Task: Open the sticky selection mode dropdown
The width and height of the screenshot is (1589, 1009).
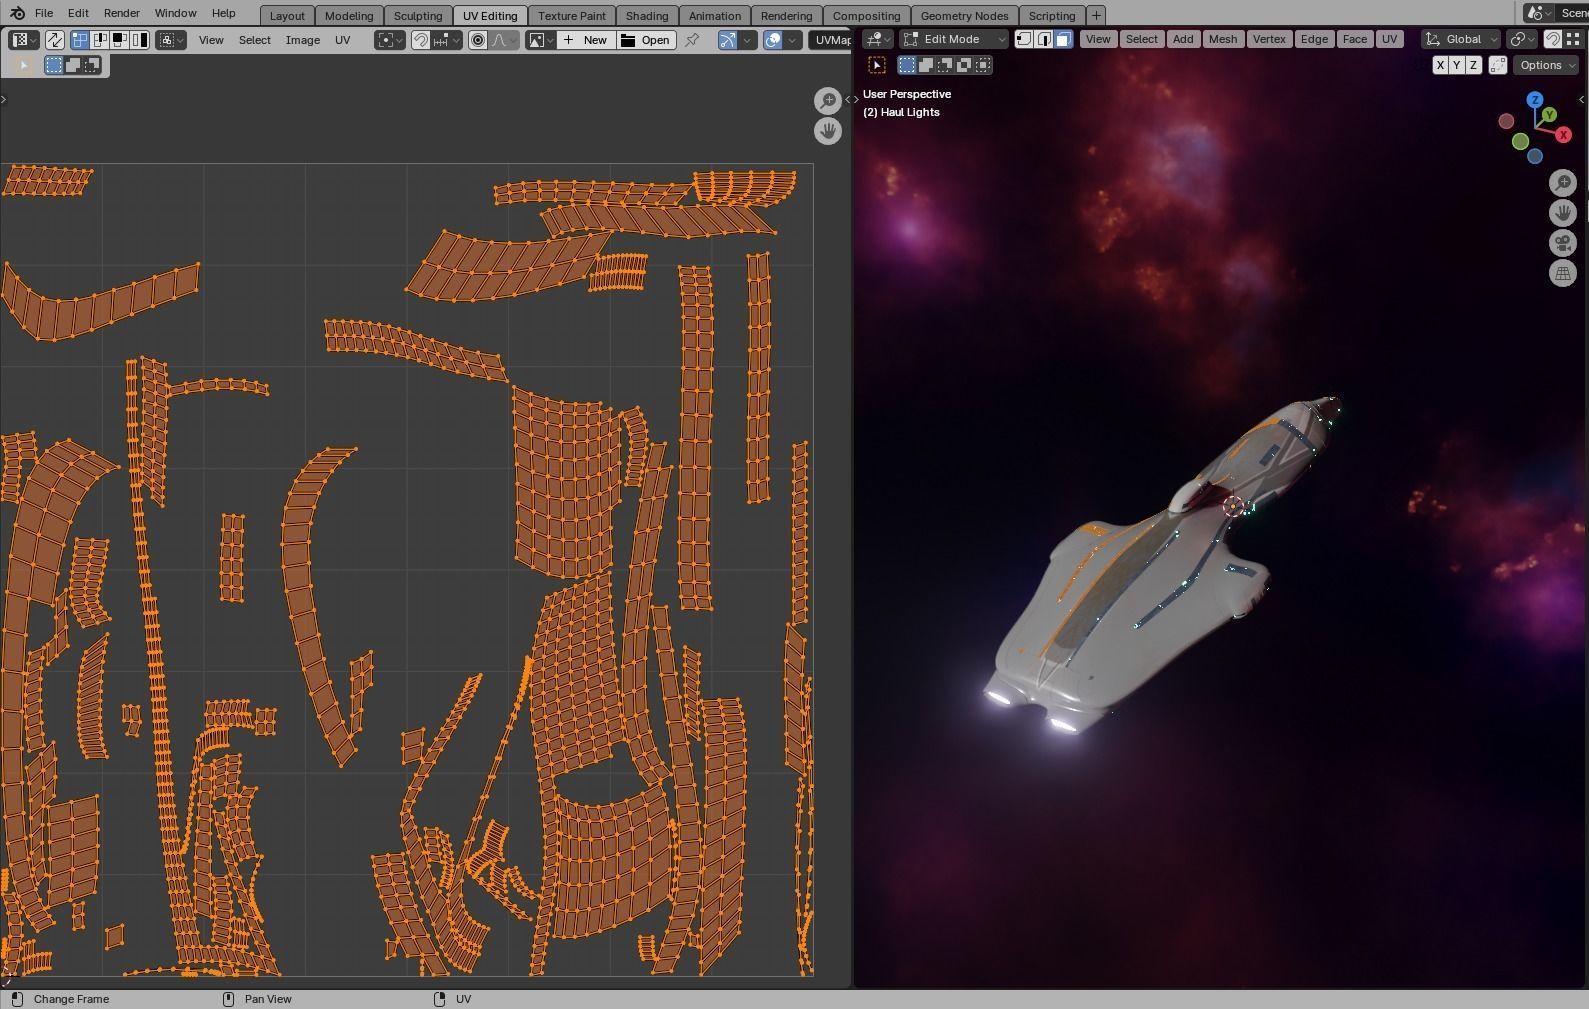Action: [x=171, y=40]
